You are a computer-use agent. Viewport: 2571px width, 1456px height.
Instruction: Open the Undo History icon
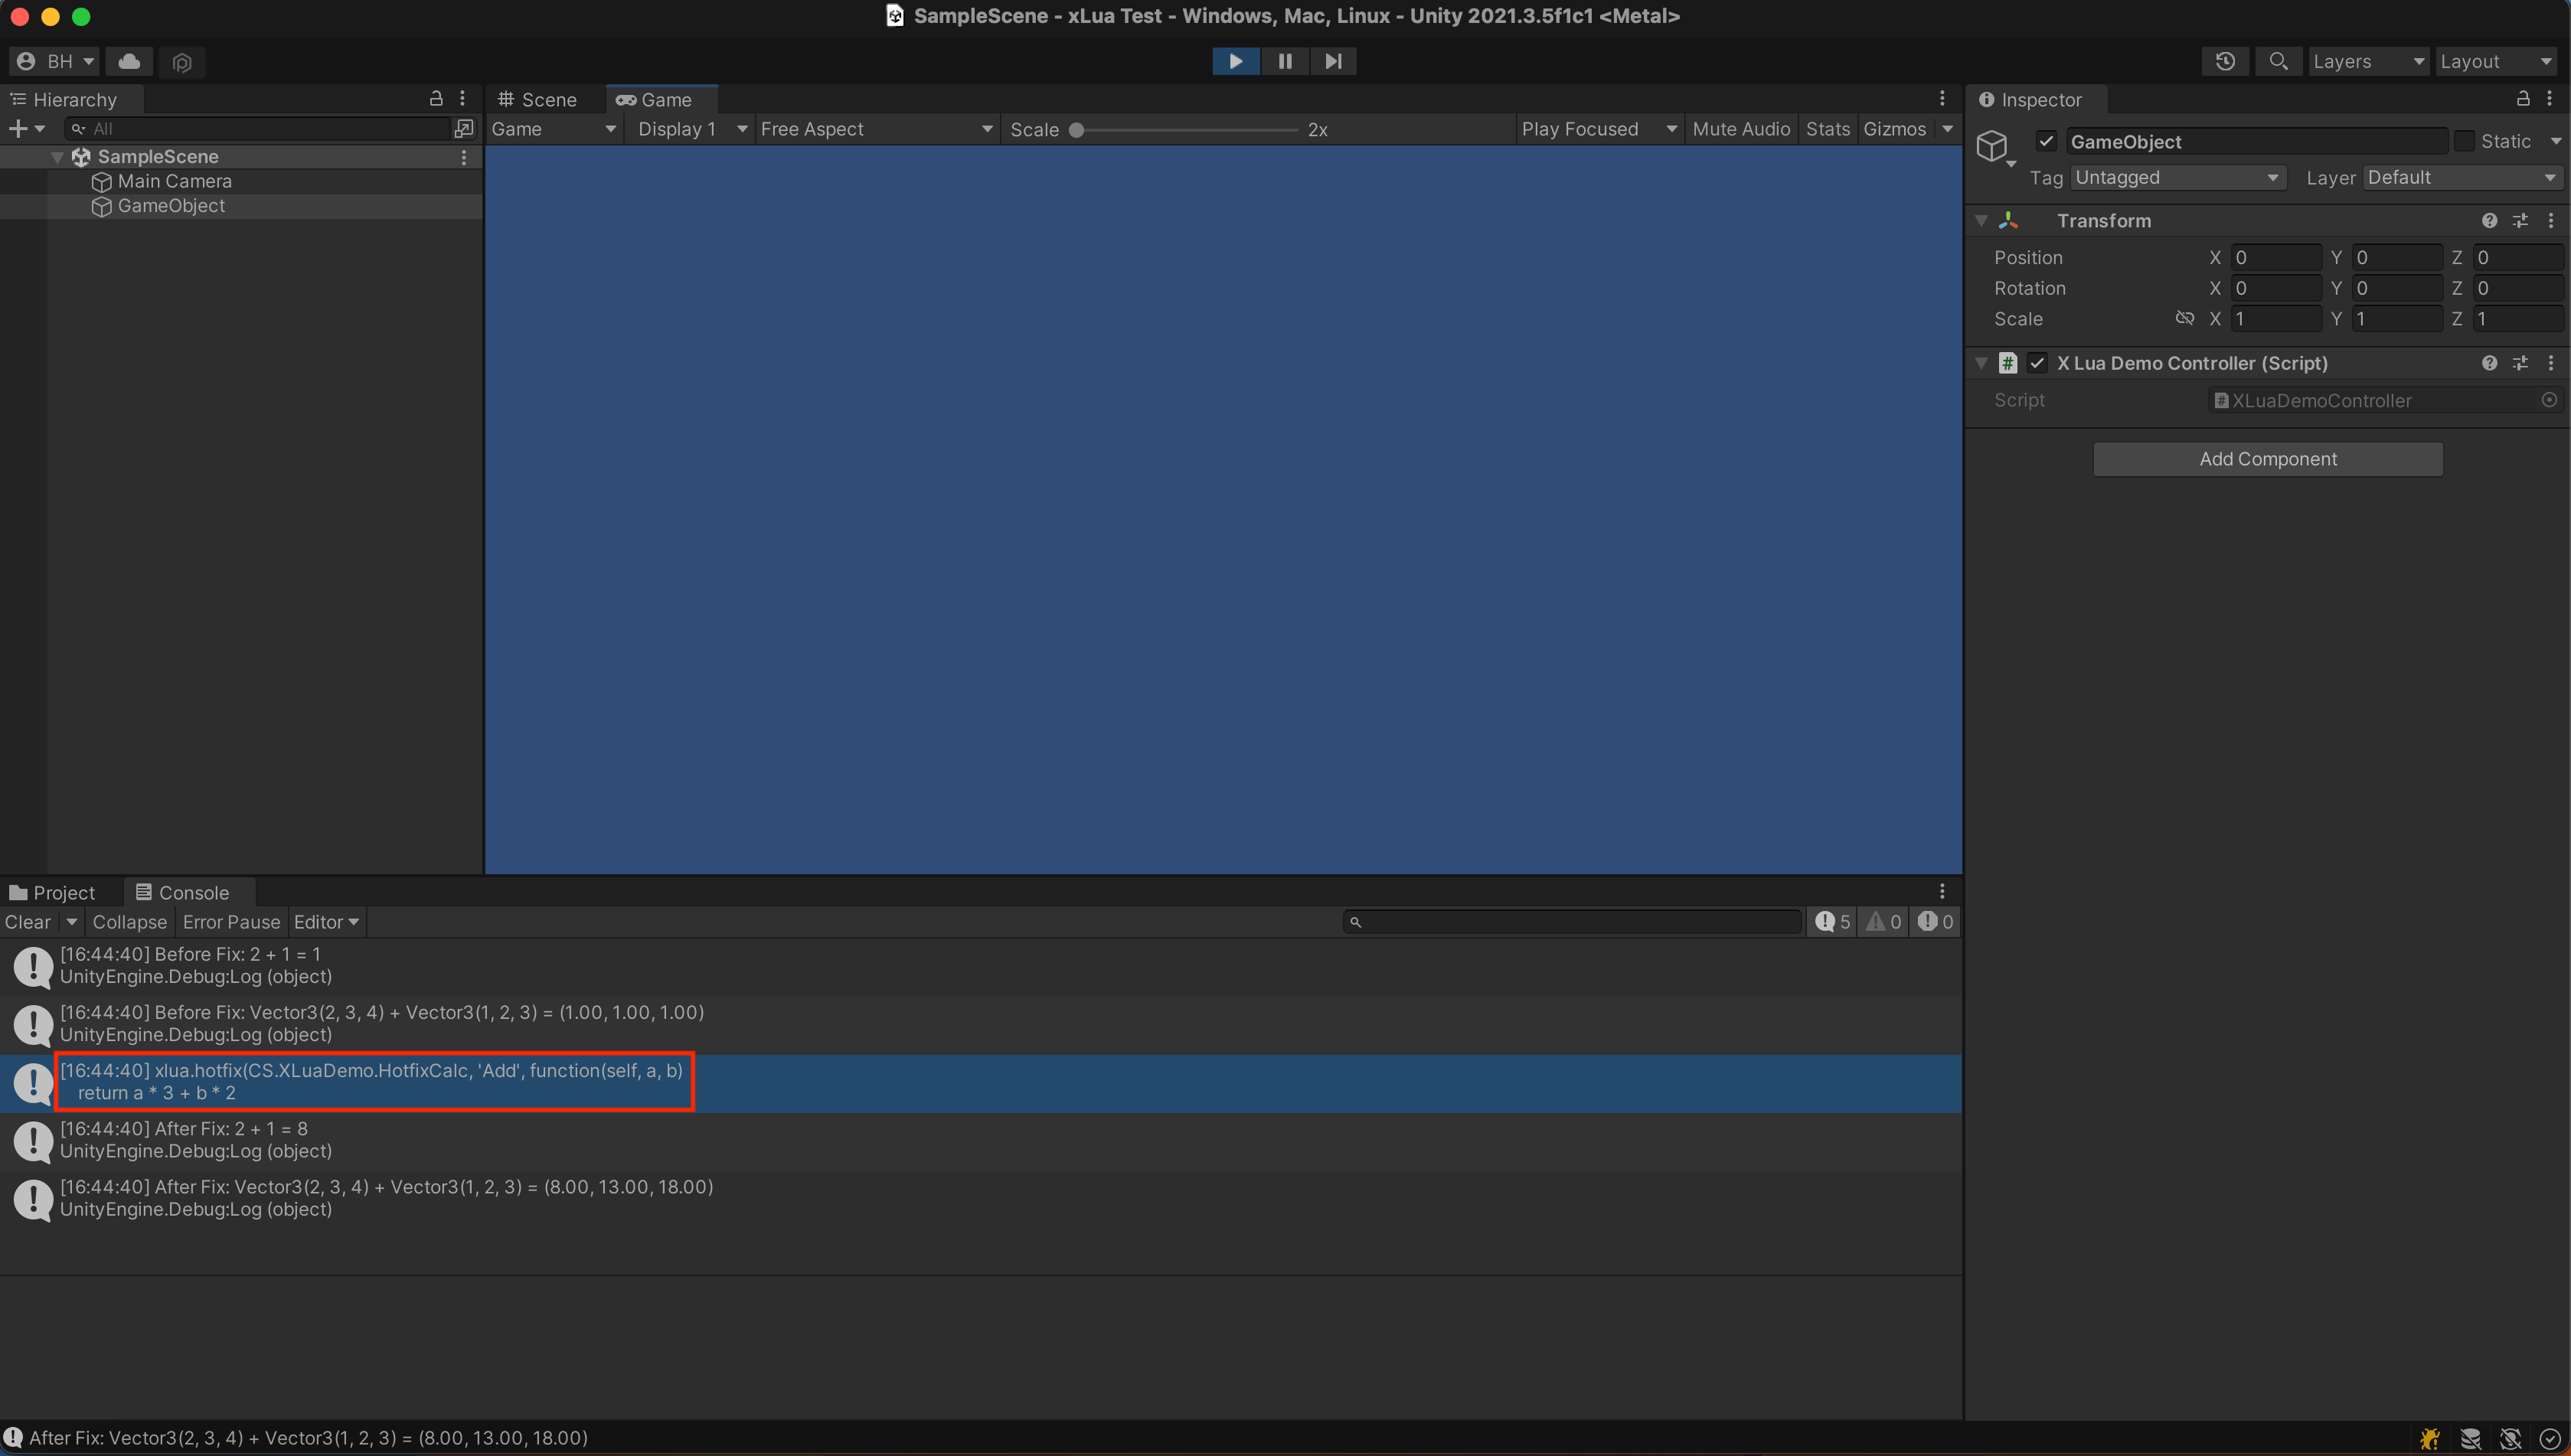tap(2225, 61)
